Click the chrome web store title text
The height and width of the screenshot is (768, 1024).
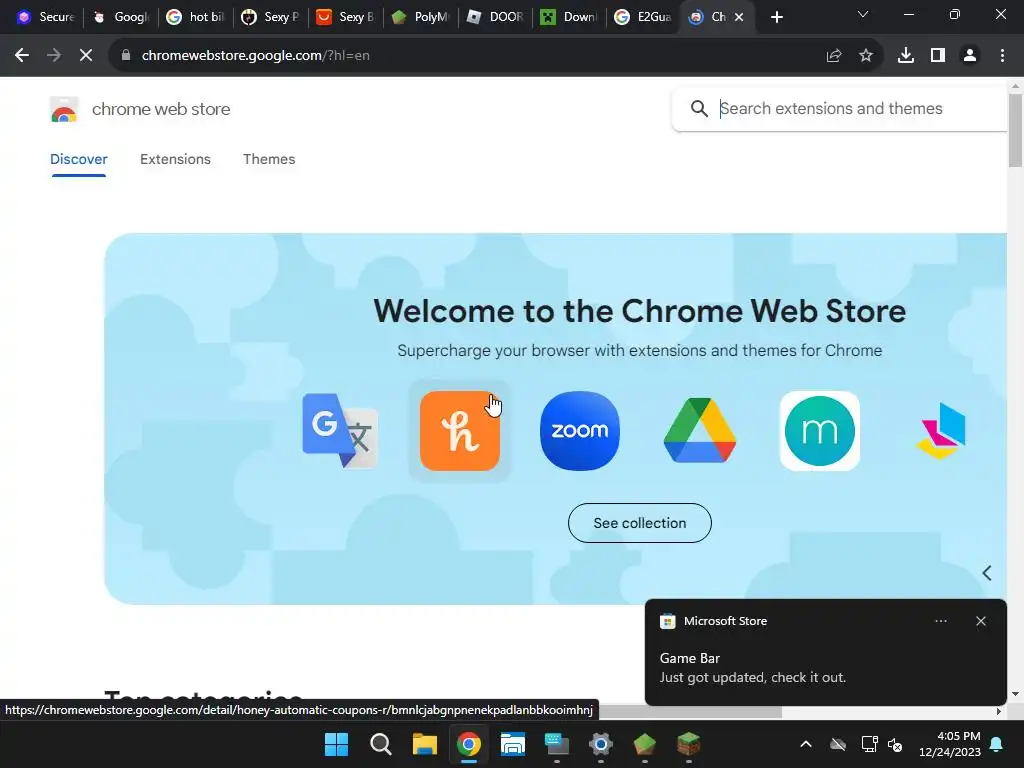pos(161,109)
